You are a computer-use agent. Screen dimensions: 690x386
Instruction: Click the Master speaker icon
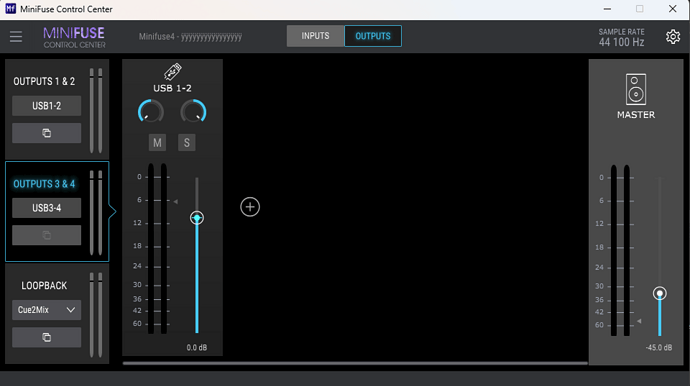636,89
